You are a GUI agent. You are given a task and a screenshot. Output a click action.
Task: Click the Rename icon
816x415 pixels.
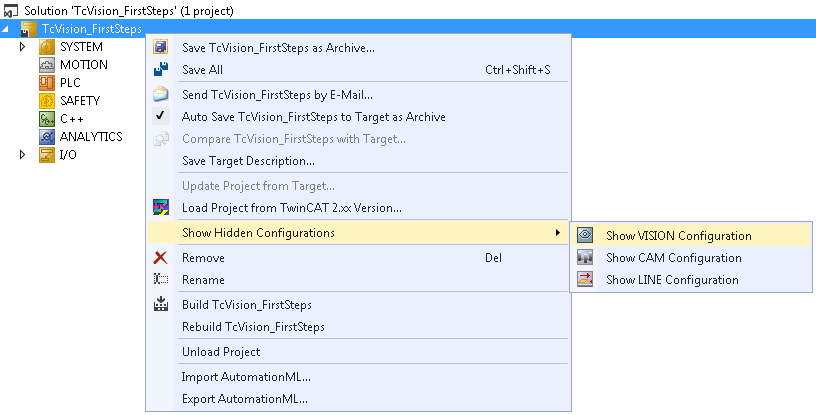(161, 279)
